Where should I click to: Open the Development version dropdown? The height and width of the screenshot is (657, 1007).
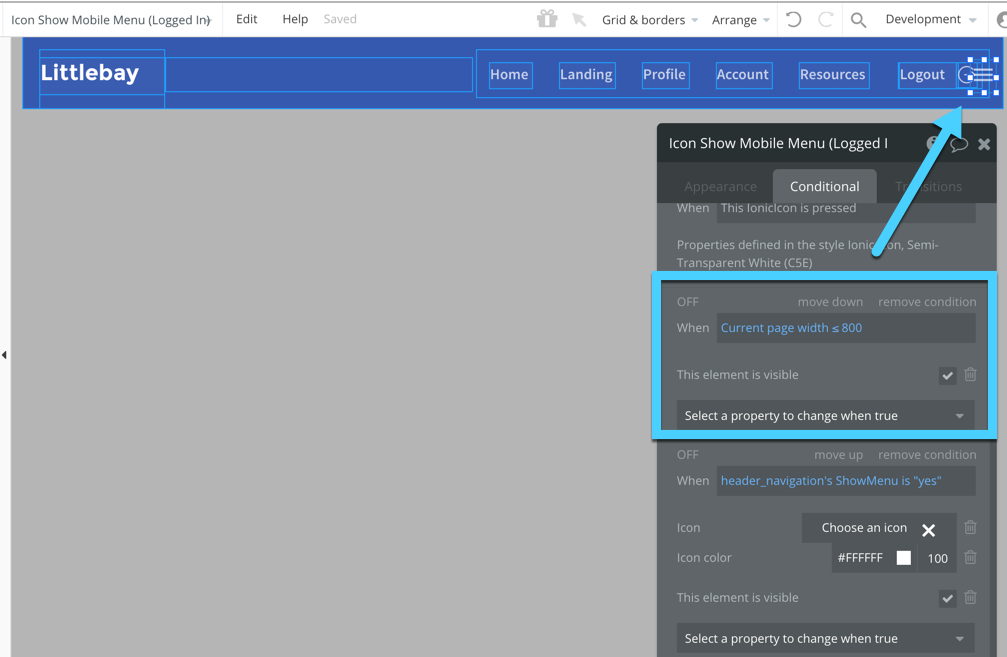(930, 19)
